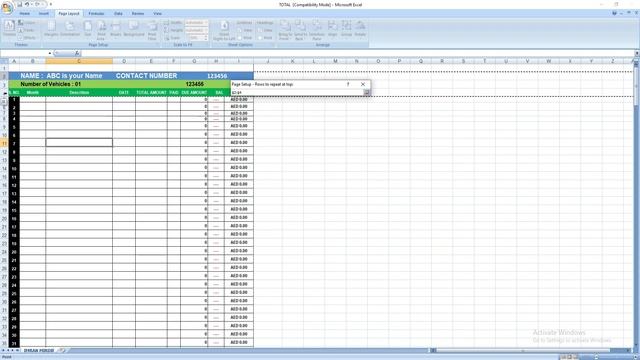Click collapse dialog button in Page Setup box
640x360 pixels.
367,93
